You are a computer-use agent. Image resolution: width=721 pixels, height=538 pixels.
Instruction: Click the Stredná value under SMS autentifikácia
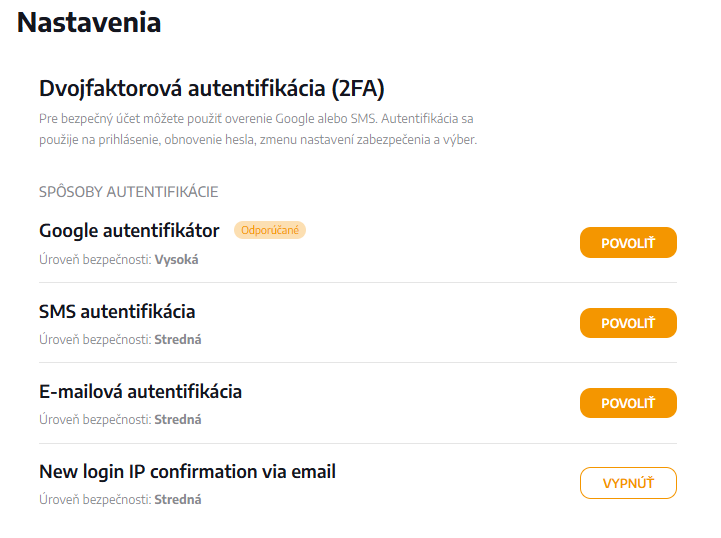pyautogui.click(x=178, y=339)
